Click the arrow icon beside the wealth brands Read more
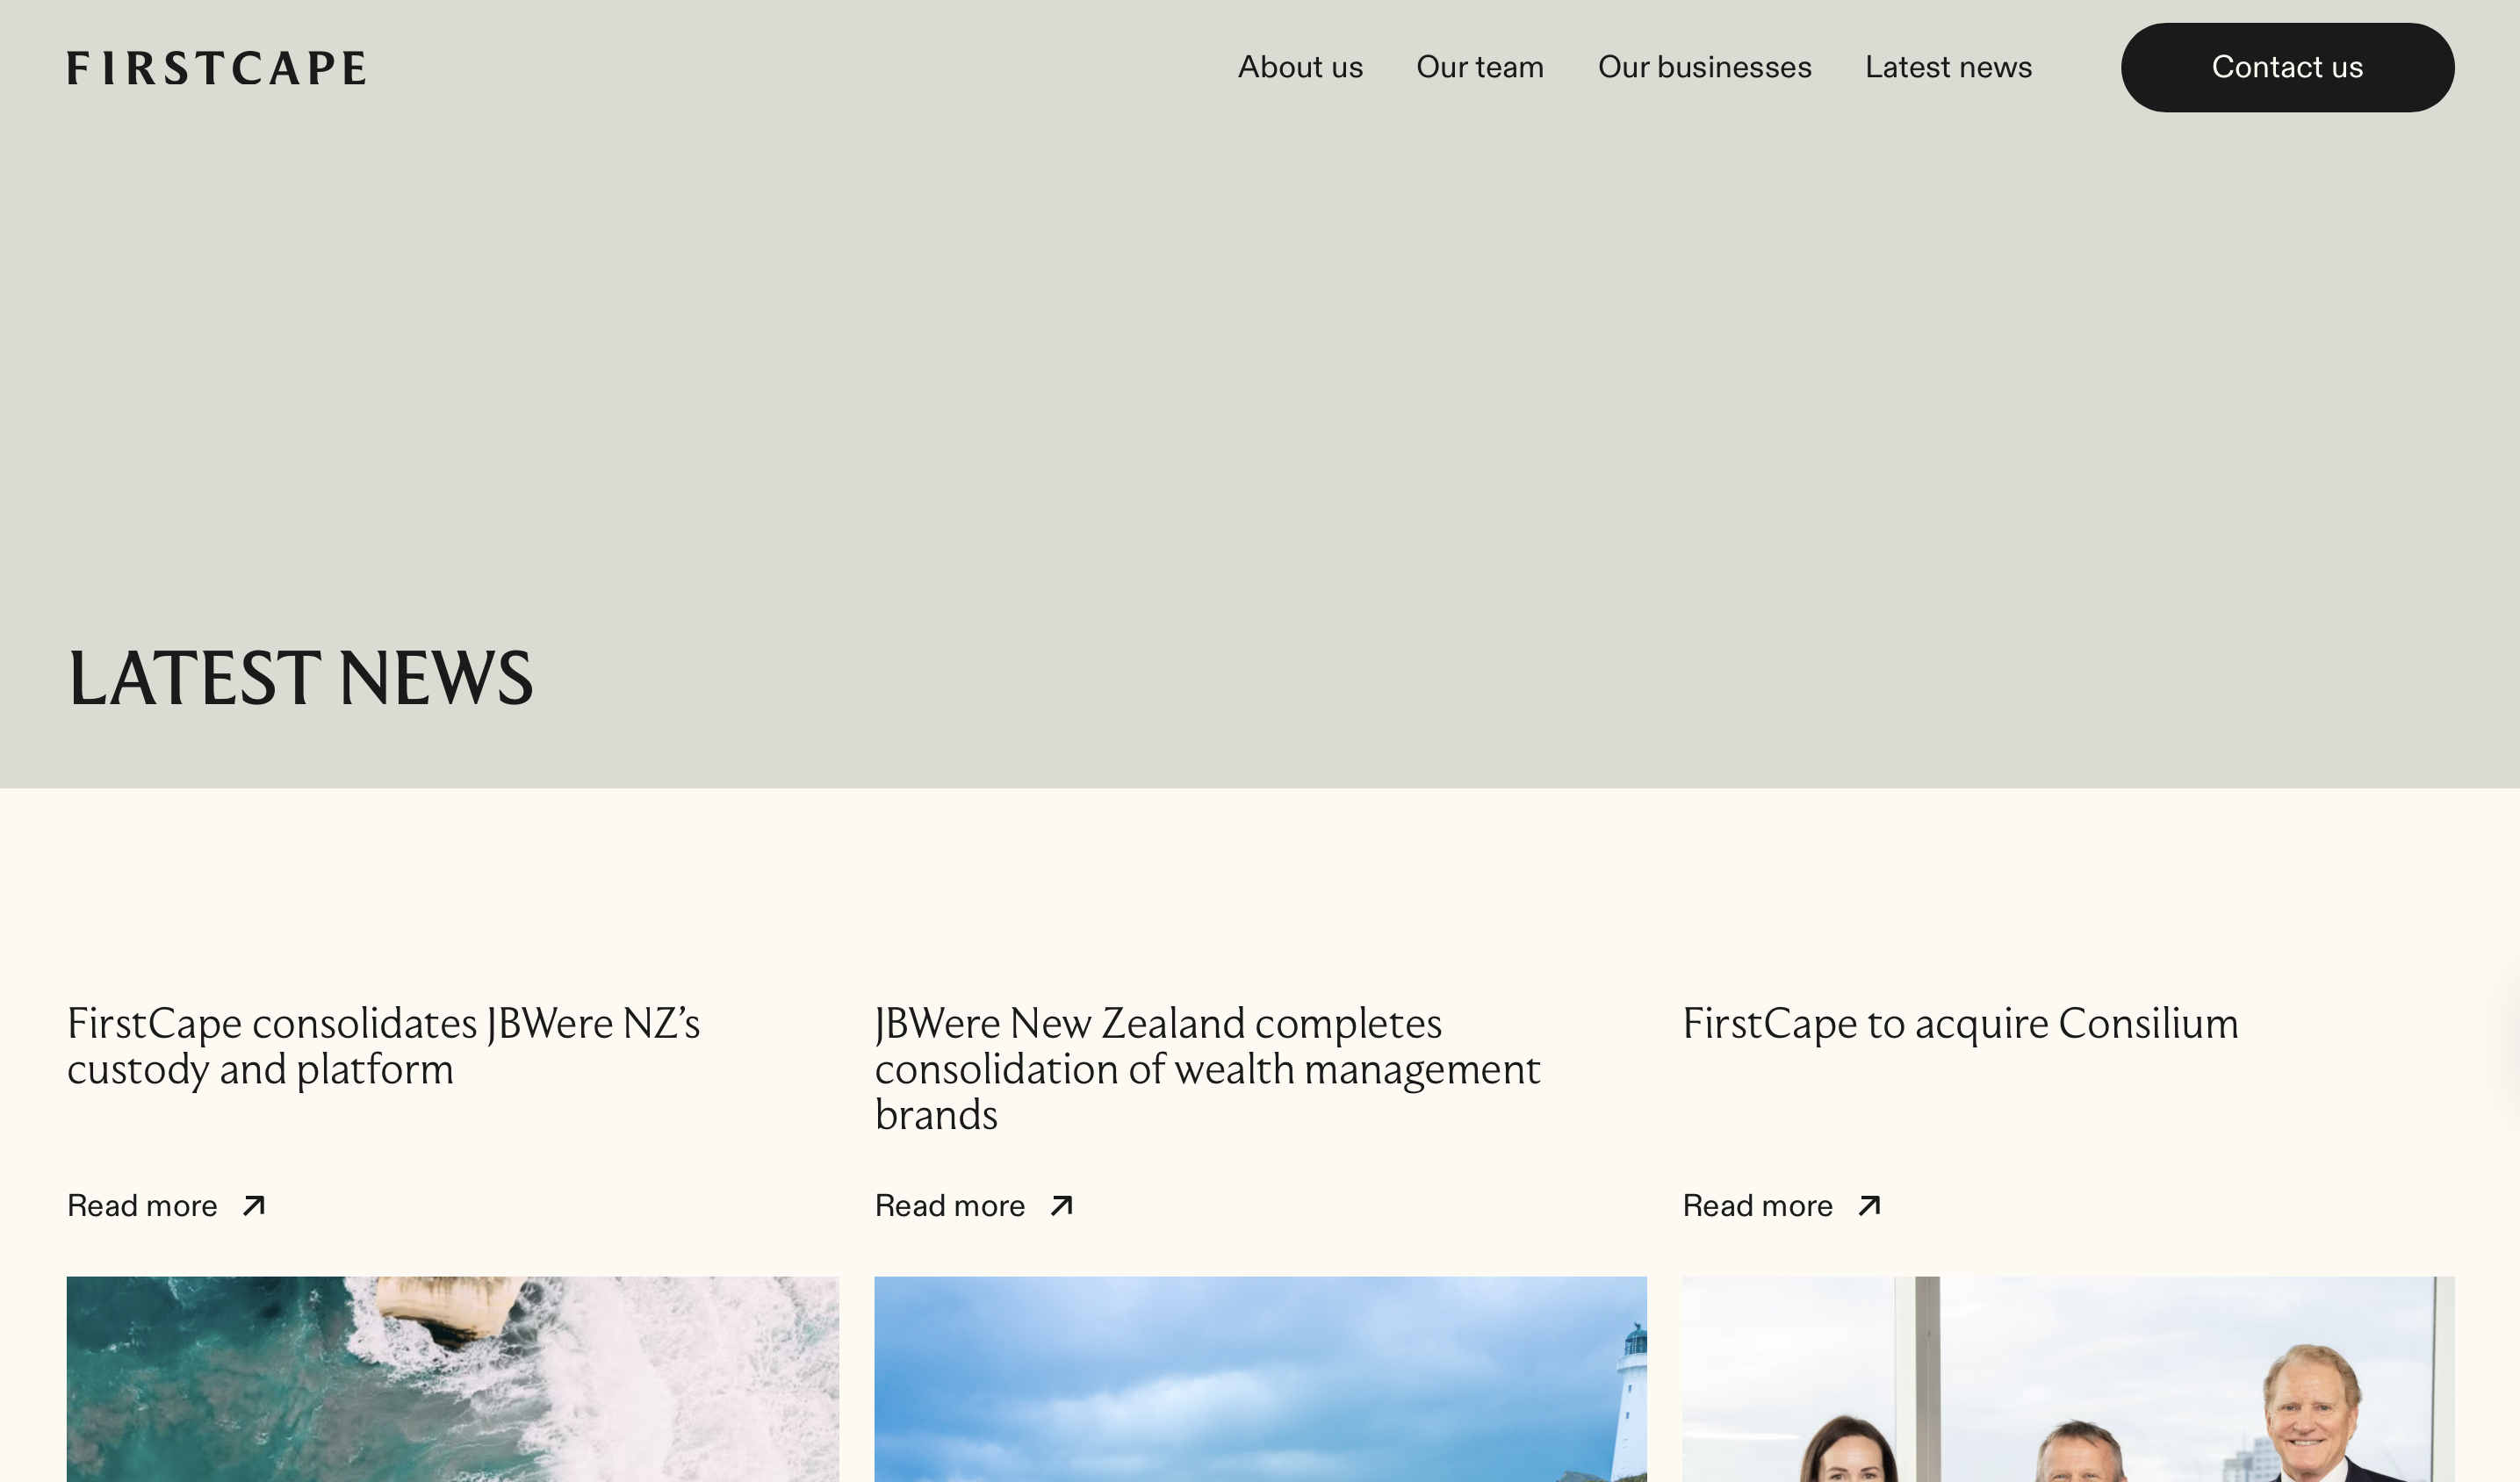The image size is (2520, 1482). click(1062, 1206)
